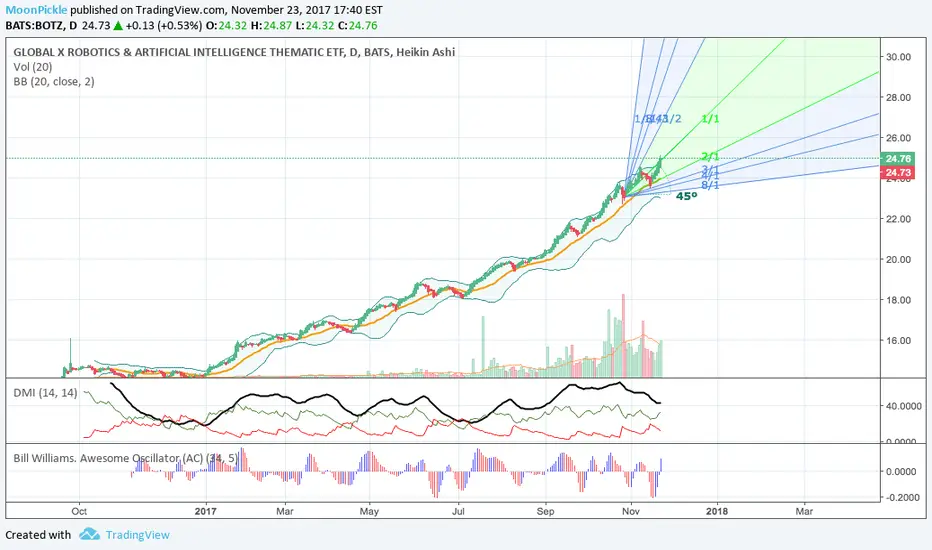Click the 30.00 price axis label
The image size is (932, 550).
(898, 57)
